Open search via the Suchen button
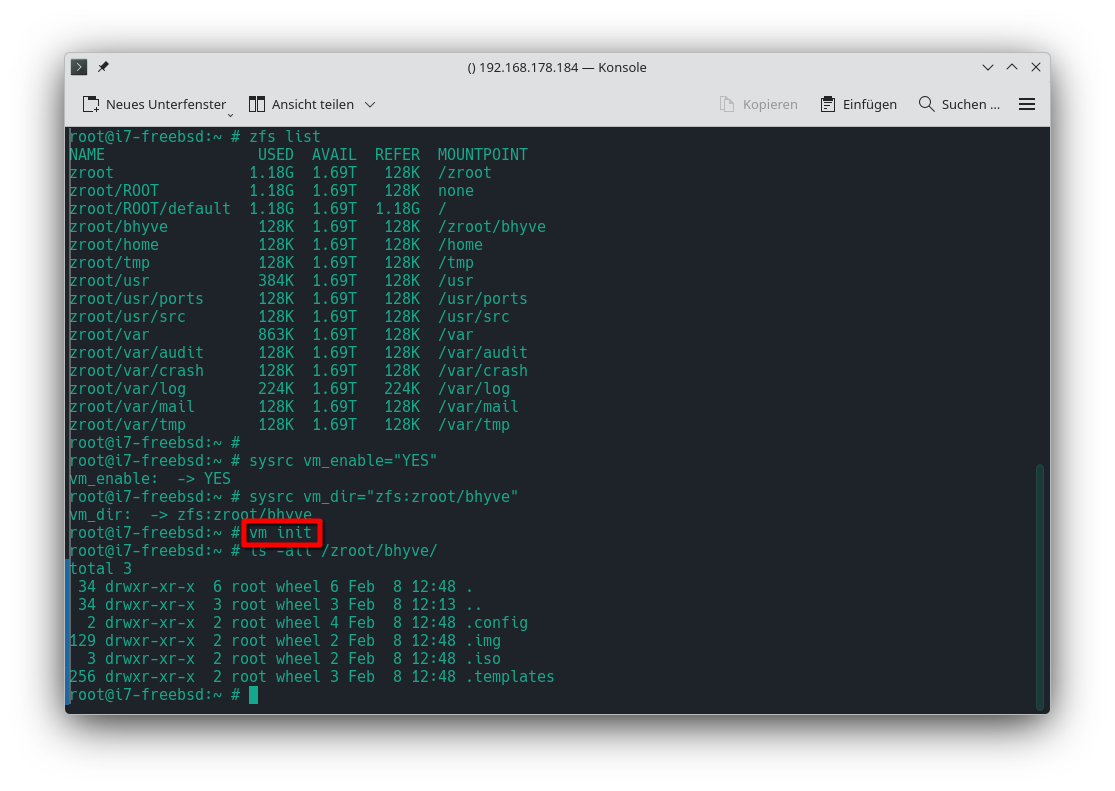 pos(959,104)
